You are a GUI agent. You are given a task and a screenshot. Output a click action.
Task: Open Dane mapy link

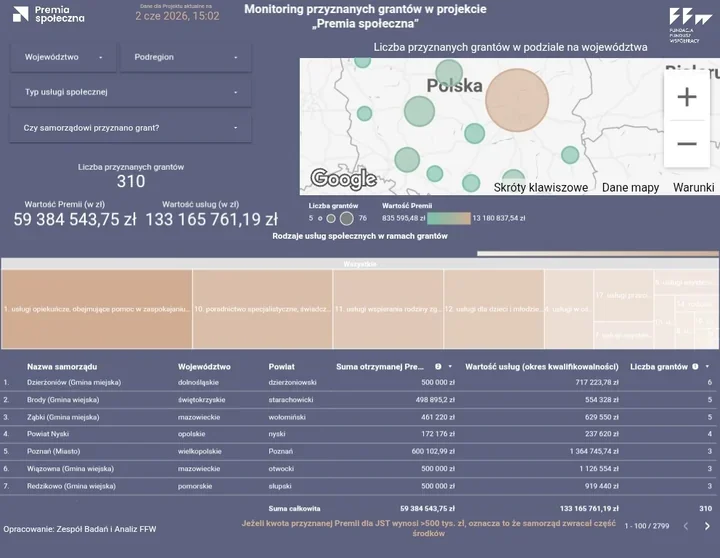[x=630, y=187]
